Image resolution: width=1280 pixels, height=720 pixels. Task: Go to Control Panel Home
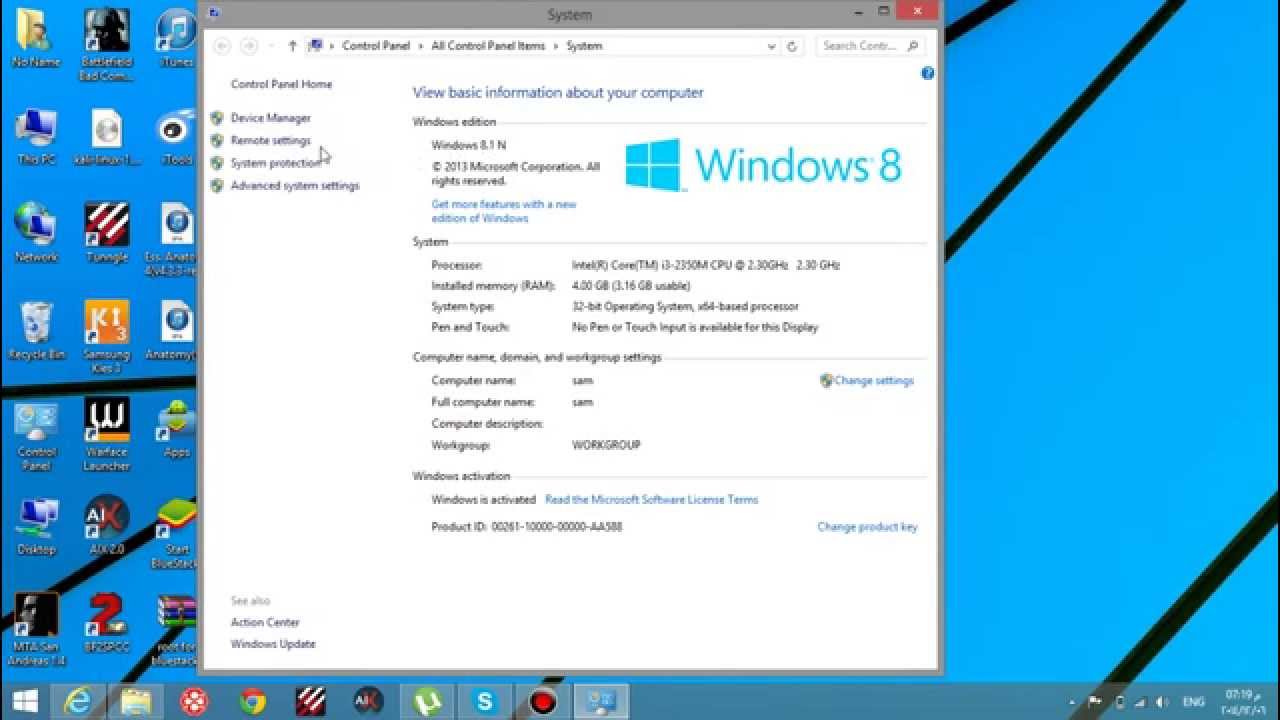point(281,84)
